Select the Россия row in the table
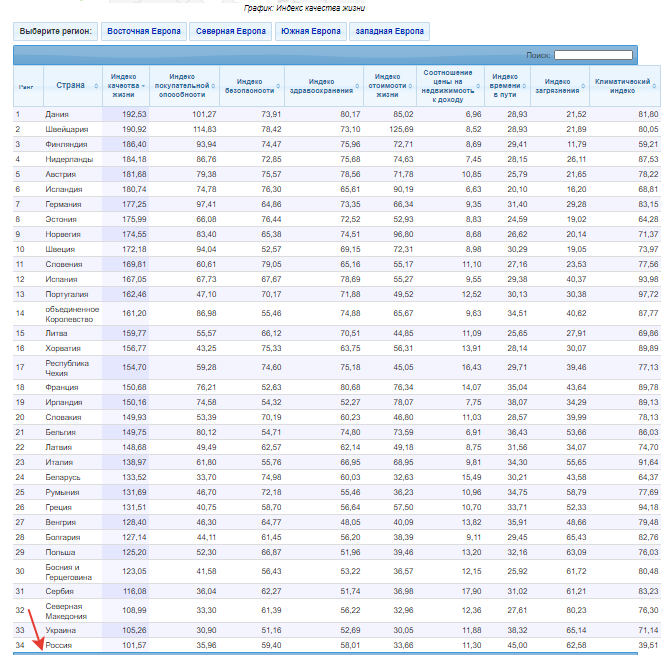The width and height of the screenshot is (670, 655). point(62,647)
